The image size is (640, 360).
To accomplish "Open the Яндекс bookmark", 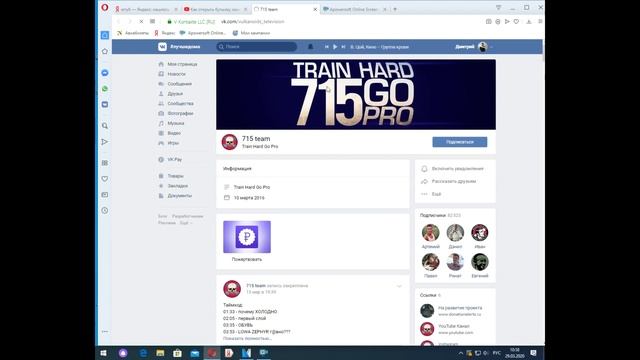I will point(164,33).
